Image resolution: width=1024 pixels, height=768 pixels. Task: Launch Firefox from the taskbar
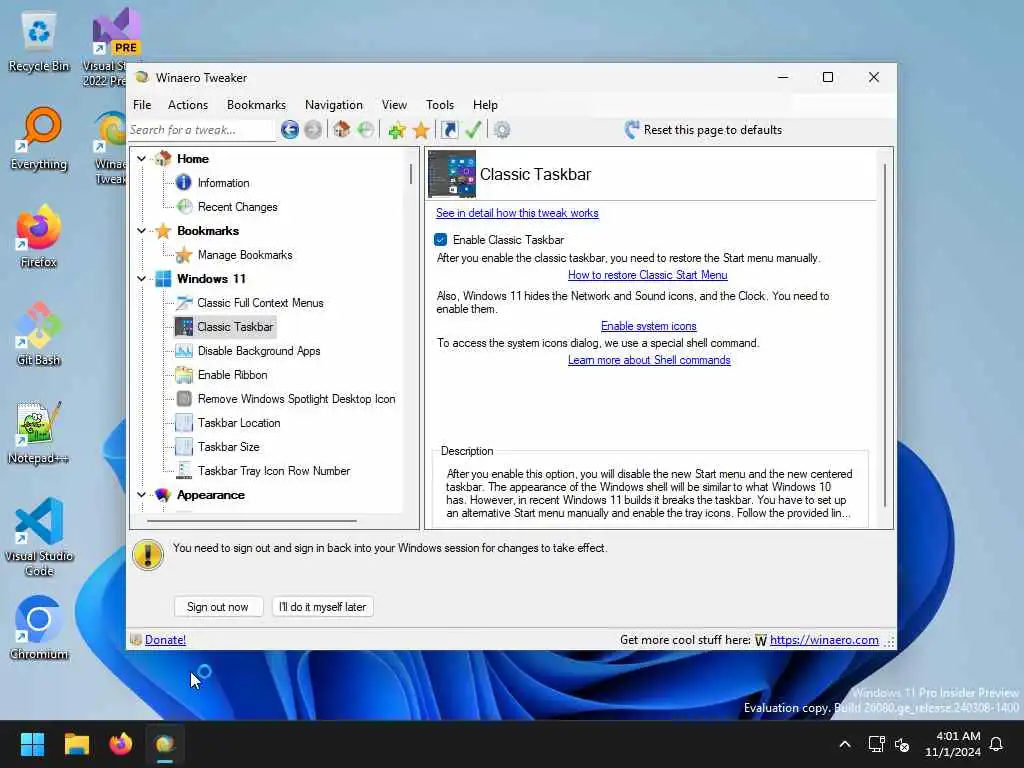121,744
